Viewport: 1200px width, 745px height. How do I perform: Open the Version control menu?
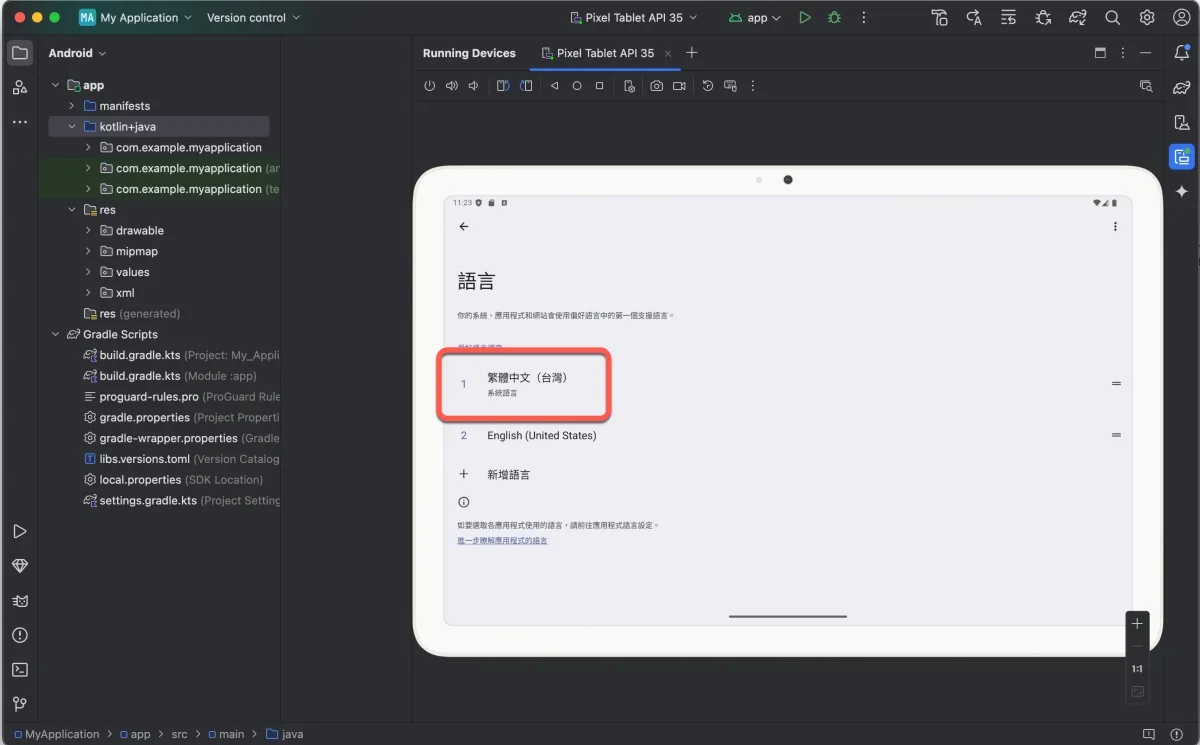click(x=253, y=18)
